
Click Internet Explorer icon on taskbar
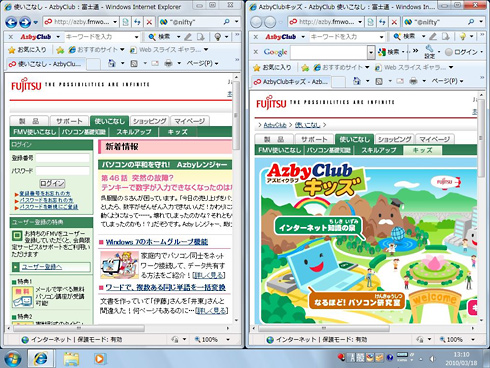41,359
